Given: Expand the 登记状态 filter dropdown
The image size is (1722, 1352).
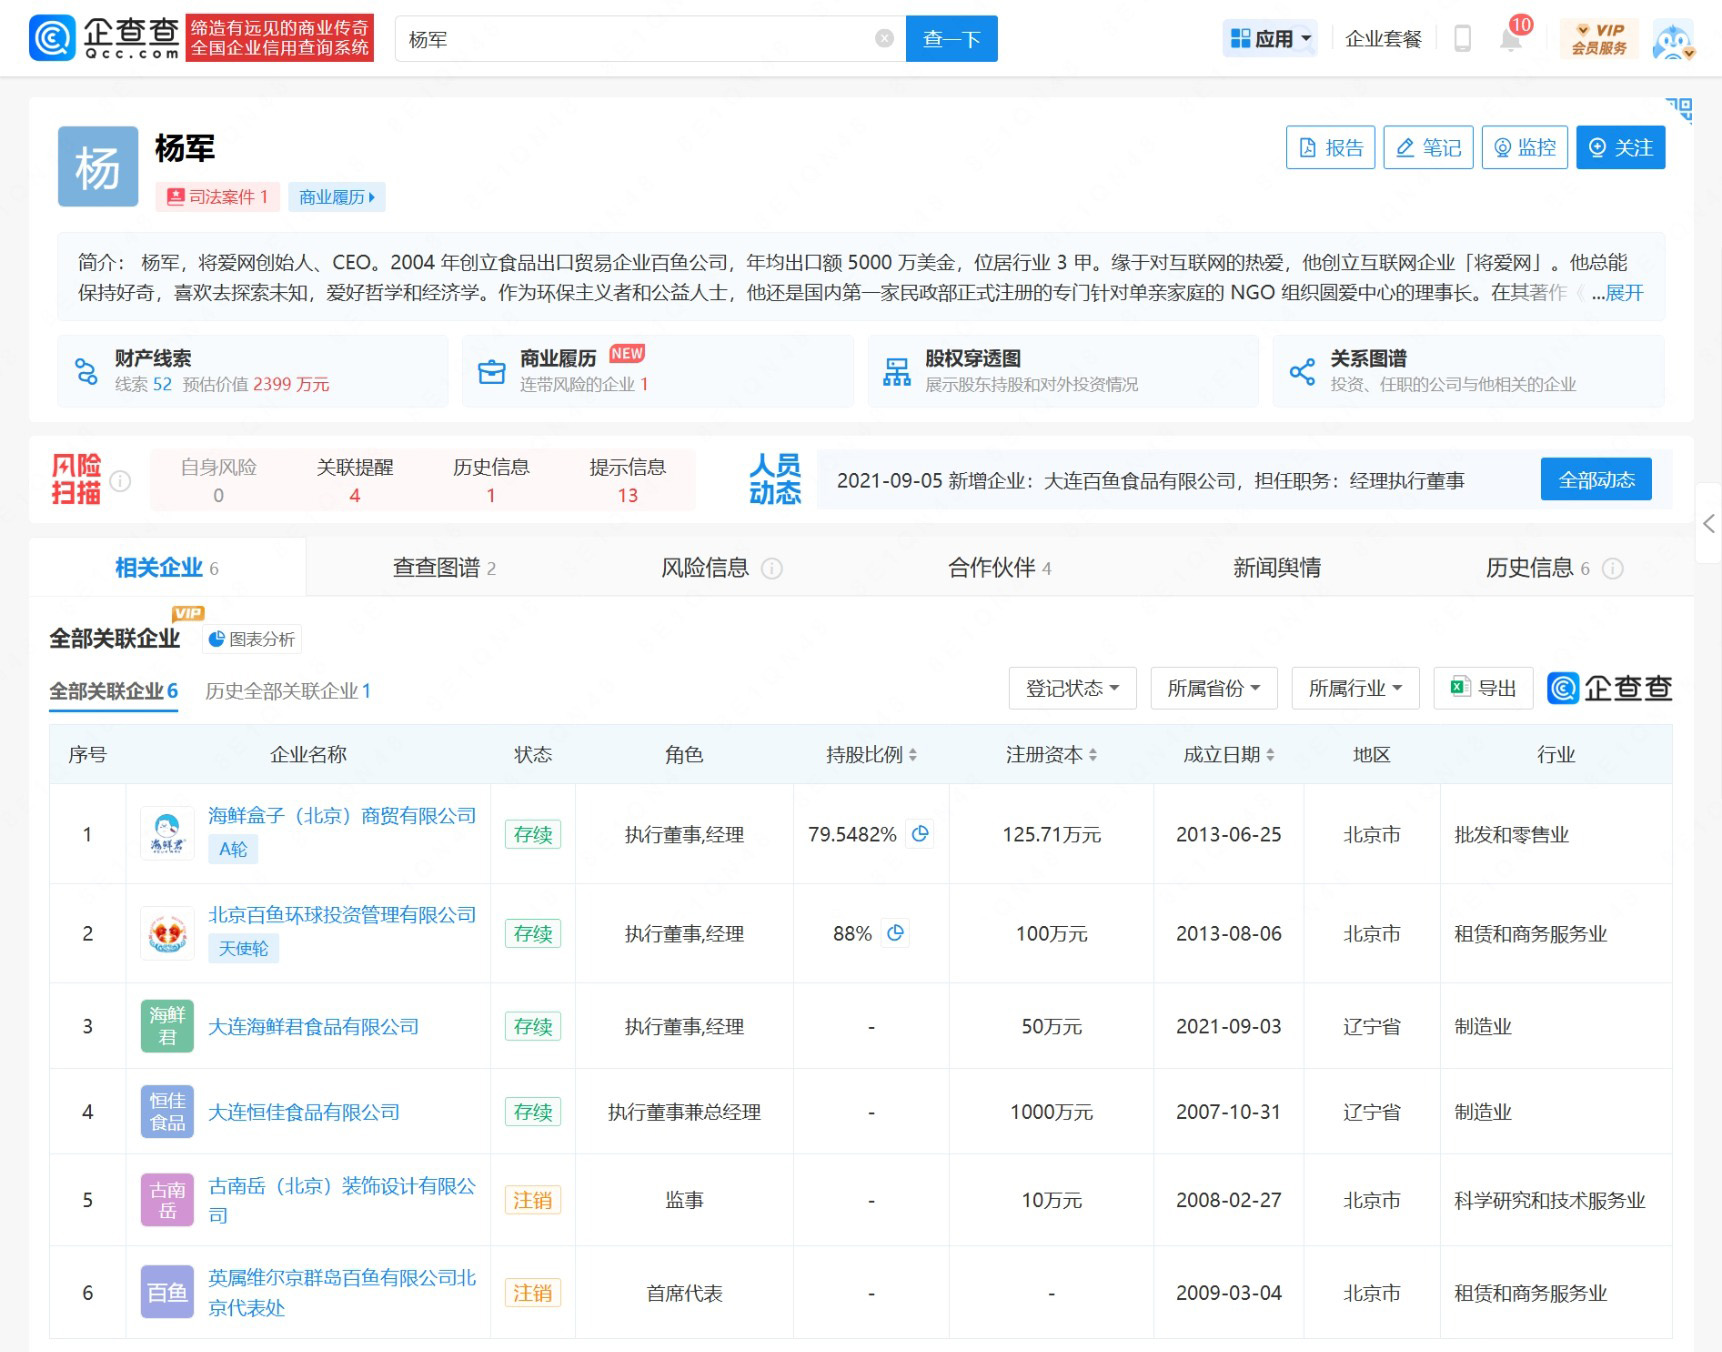Looking at the screenshot, I should [1072, 688].
